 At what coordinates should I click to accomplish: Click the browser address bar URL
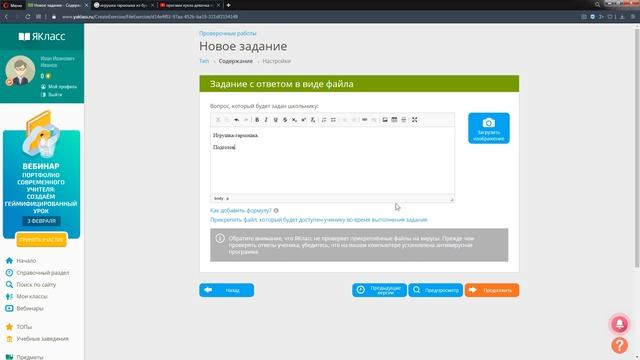pyautogui.click(x=150, y=17)
